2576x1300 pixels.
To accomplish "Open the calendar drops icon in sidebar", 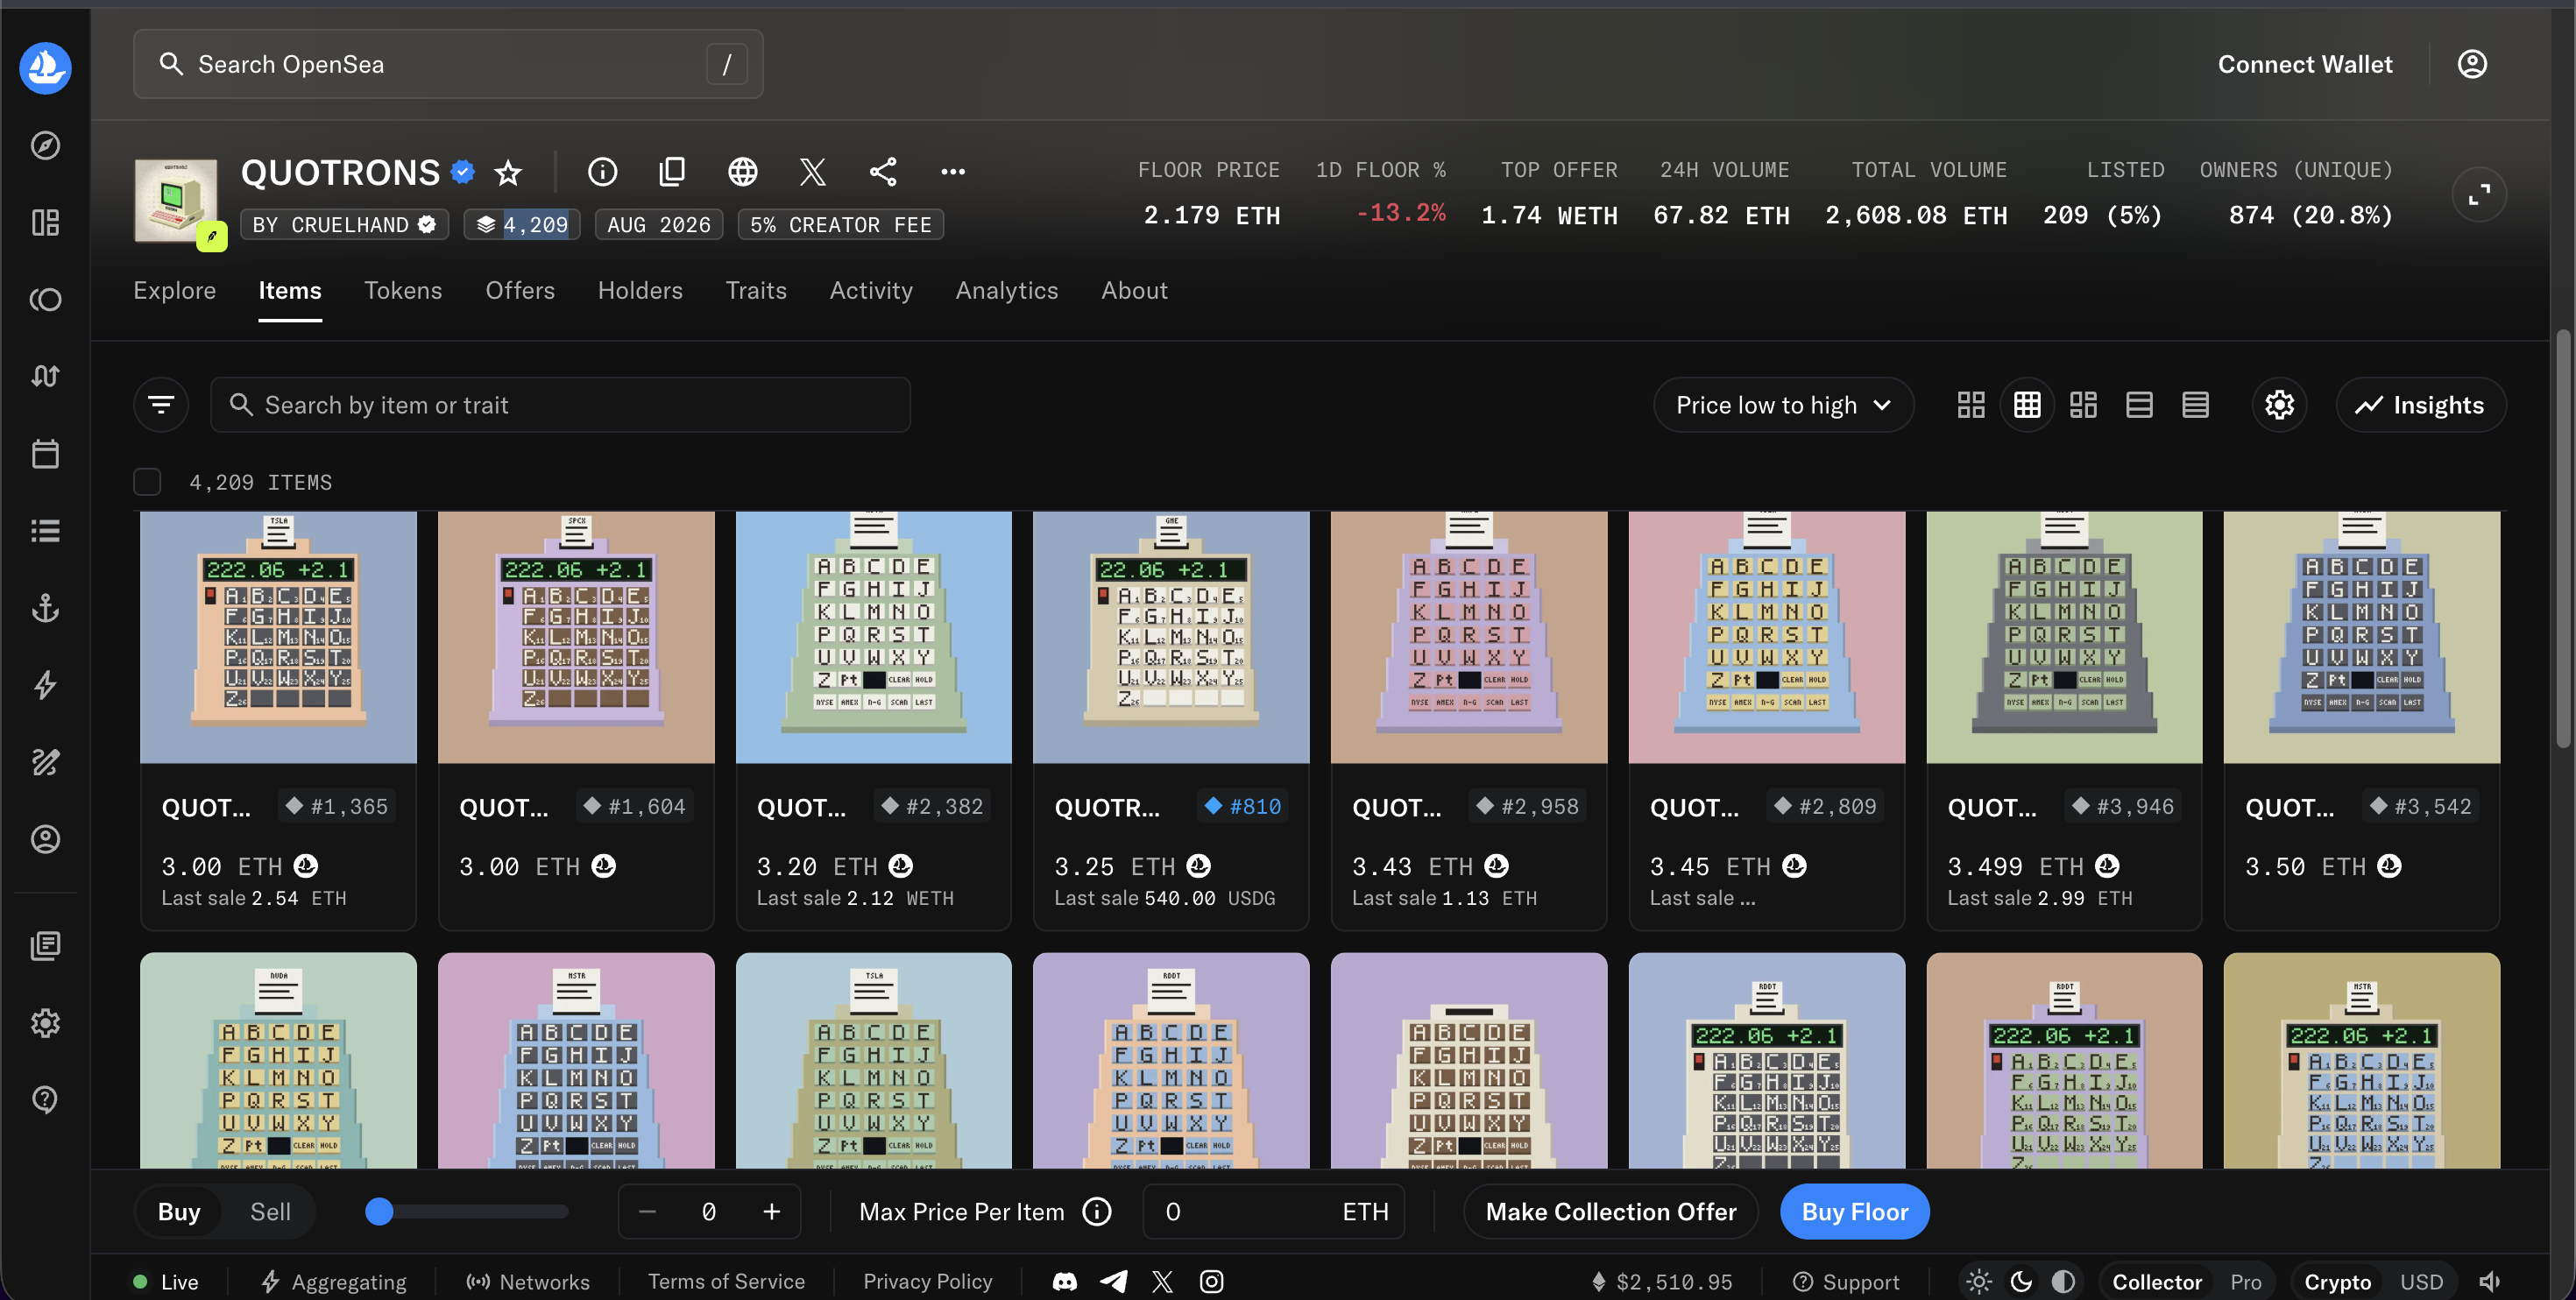I will pos(45,454).
